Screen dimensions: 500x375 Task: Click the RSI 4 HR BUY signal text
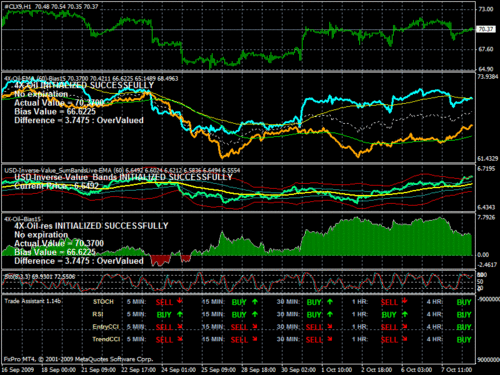[x=464, y=315]
